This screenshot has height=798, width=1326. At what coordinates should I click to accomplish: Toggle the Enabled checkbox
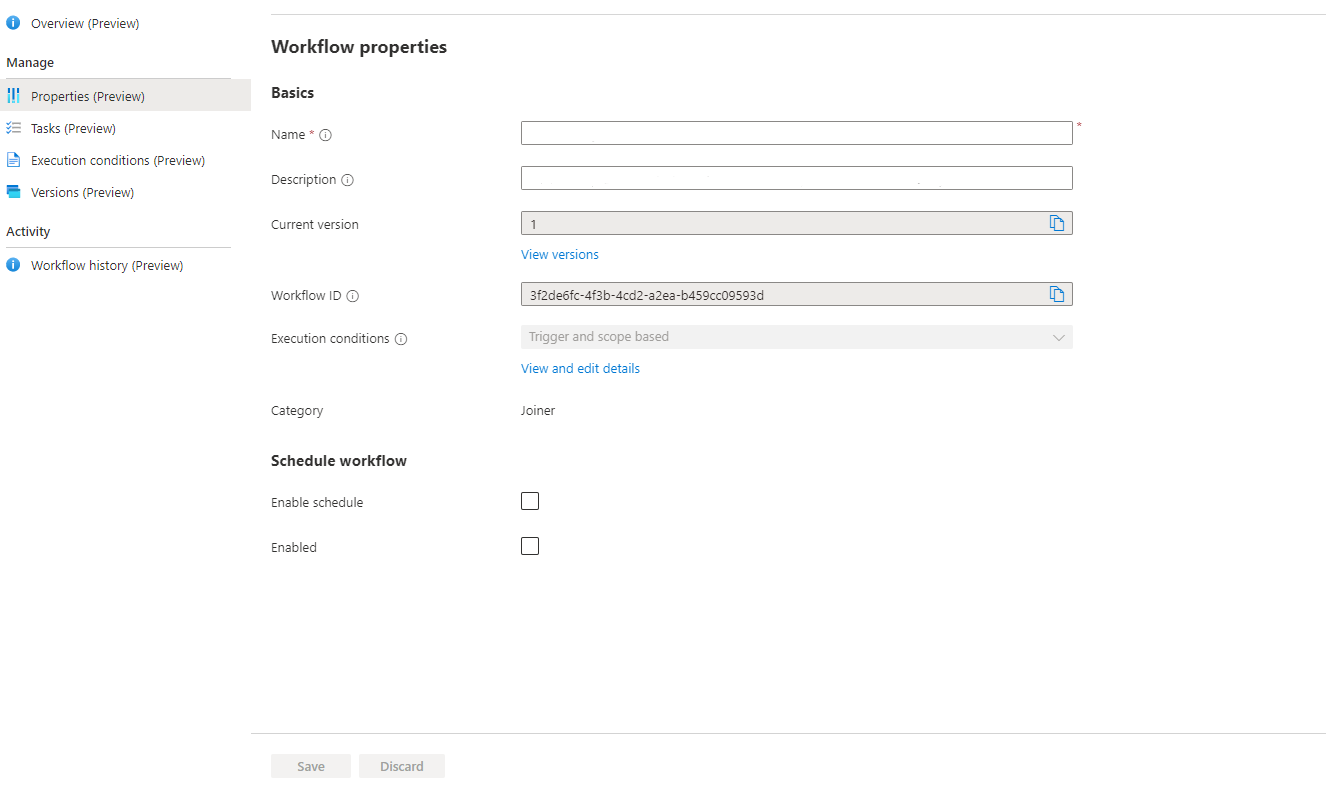530,546
